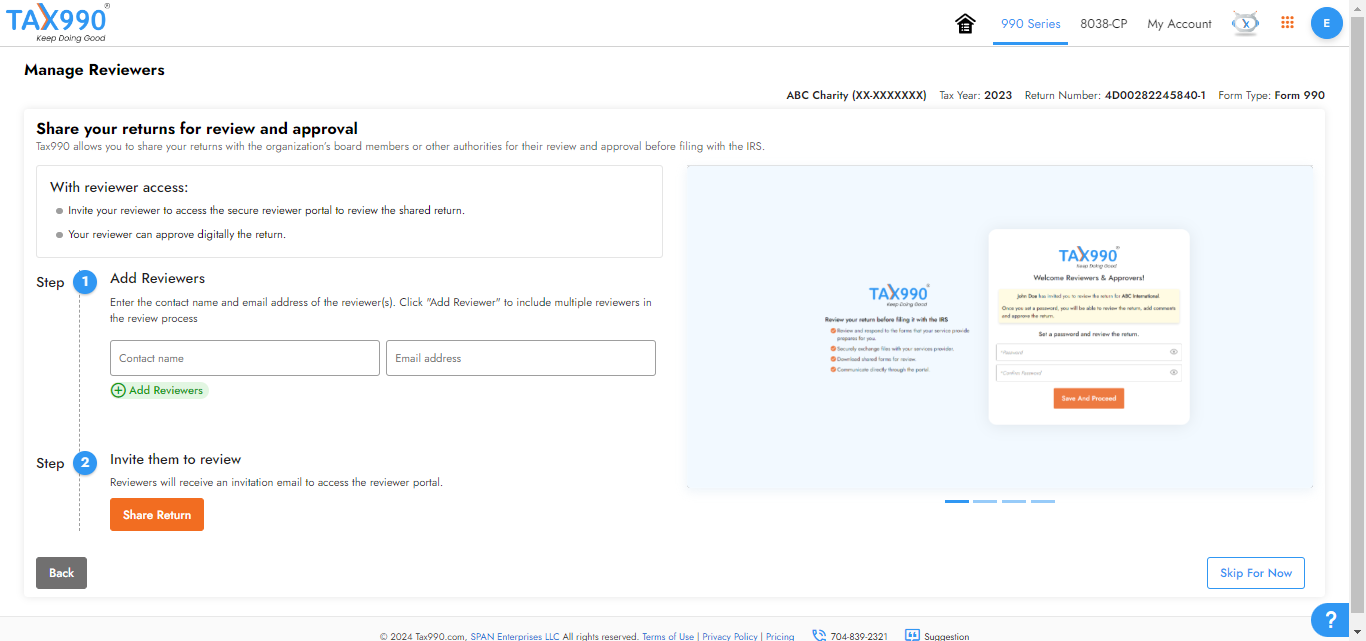Open the blue help question-mark bubble
The image size is (1366, 641).
(1330, 620)
